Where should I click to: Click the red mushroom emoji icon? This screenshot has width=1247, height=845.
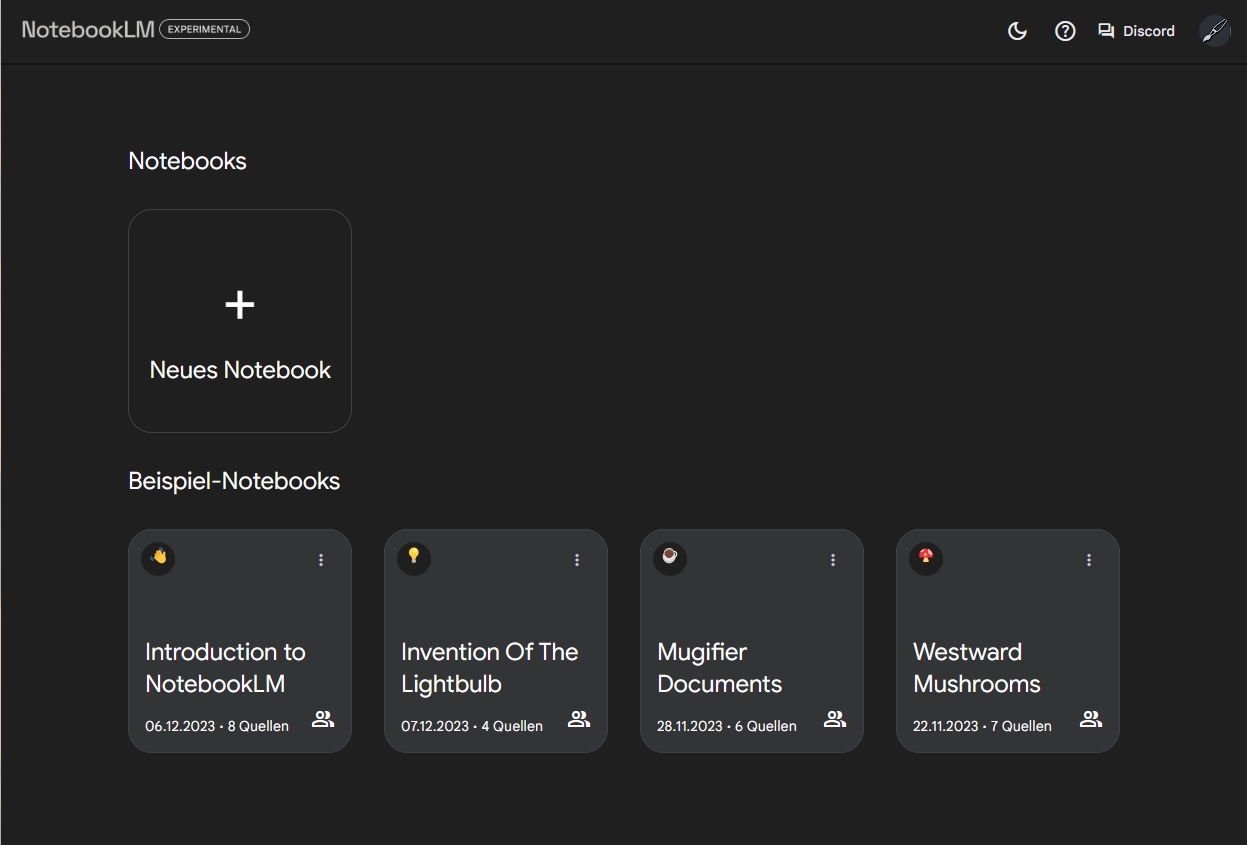coord(926,558)
